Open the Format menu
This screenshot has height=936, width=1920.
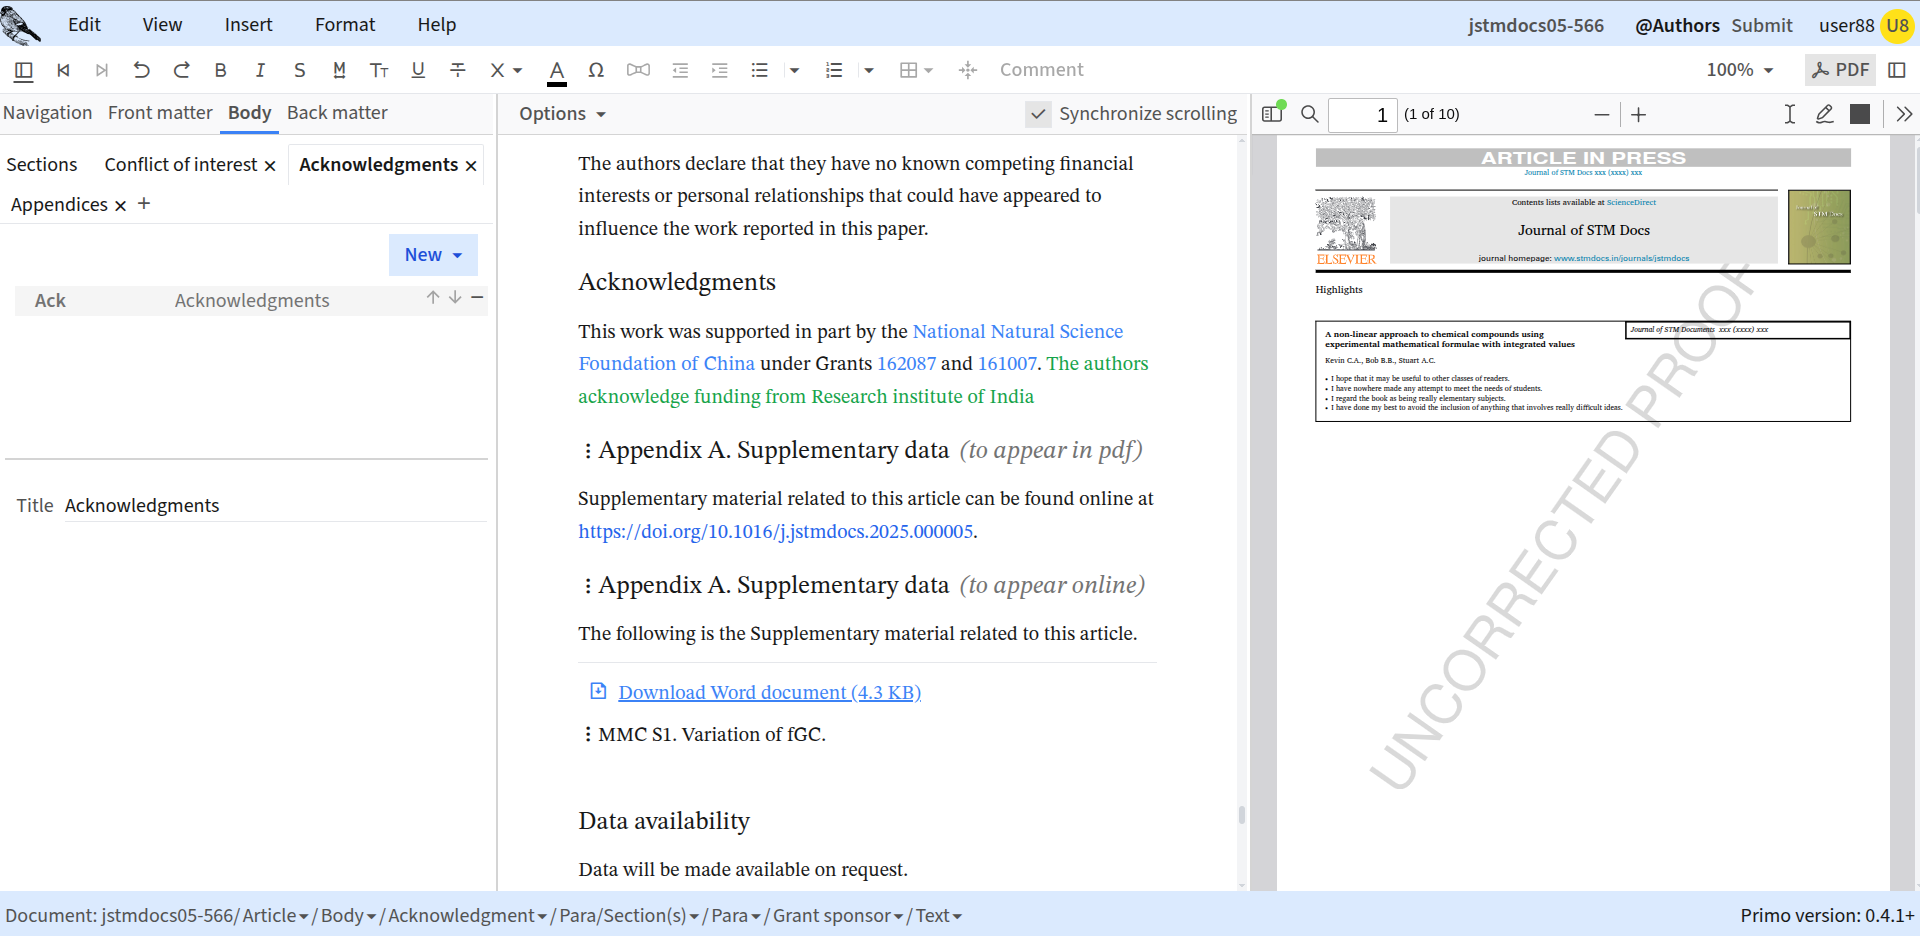click(x=345, y=25)
